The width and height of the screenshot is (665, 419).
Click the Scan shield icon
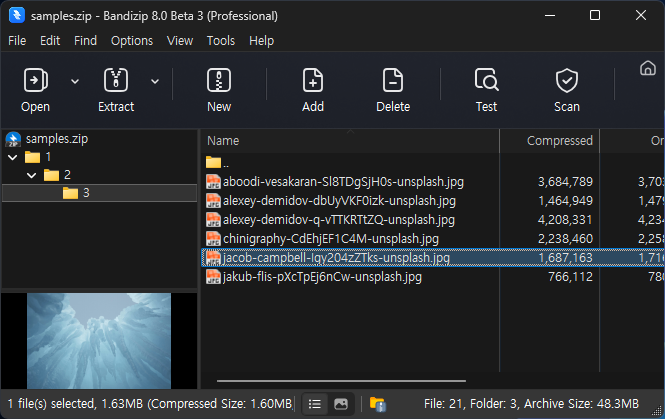pyautogui.click(x=567, y=81)
